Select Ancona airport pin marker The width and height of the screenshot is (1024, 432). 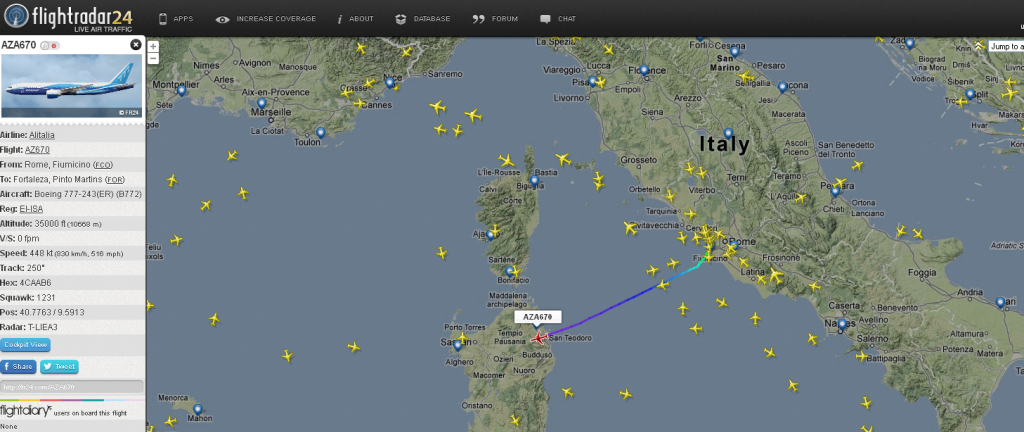(x=782, y=87)
